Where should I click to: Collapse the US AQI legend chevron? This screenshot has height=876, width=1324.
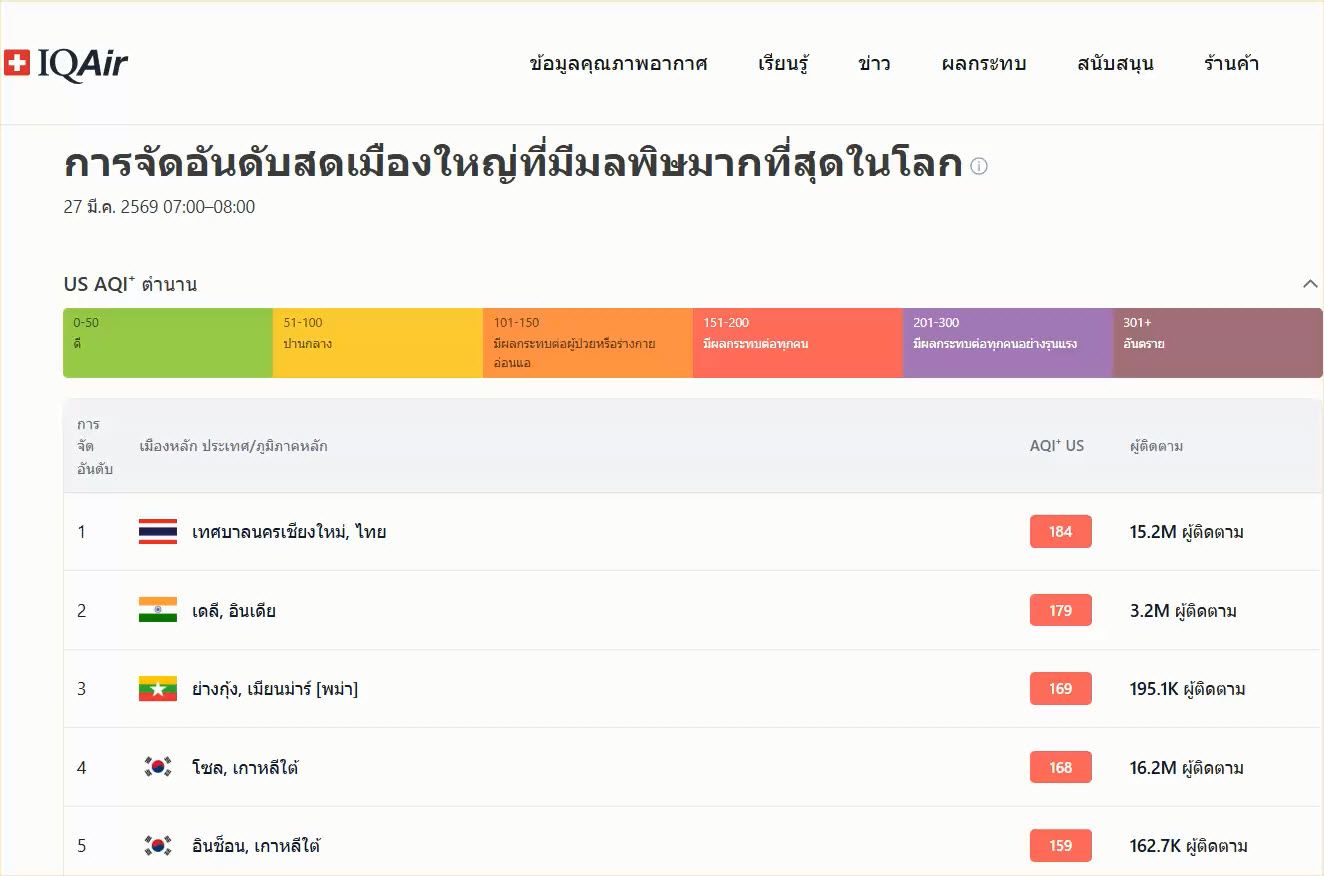(1310, 284)
